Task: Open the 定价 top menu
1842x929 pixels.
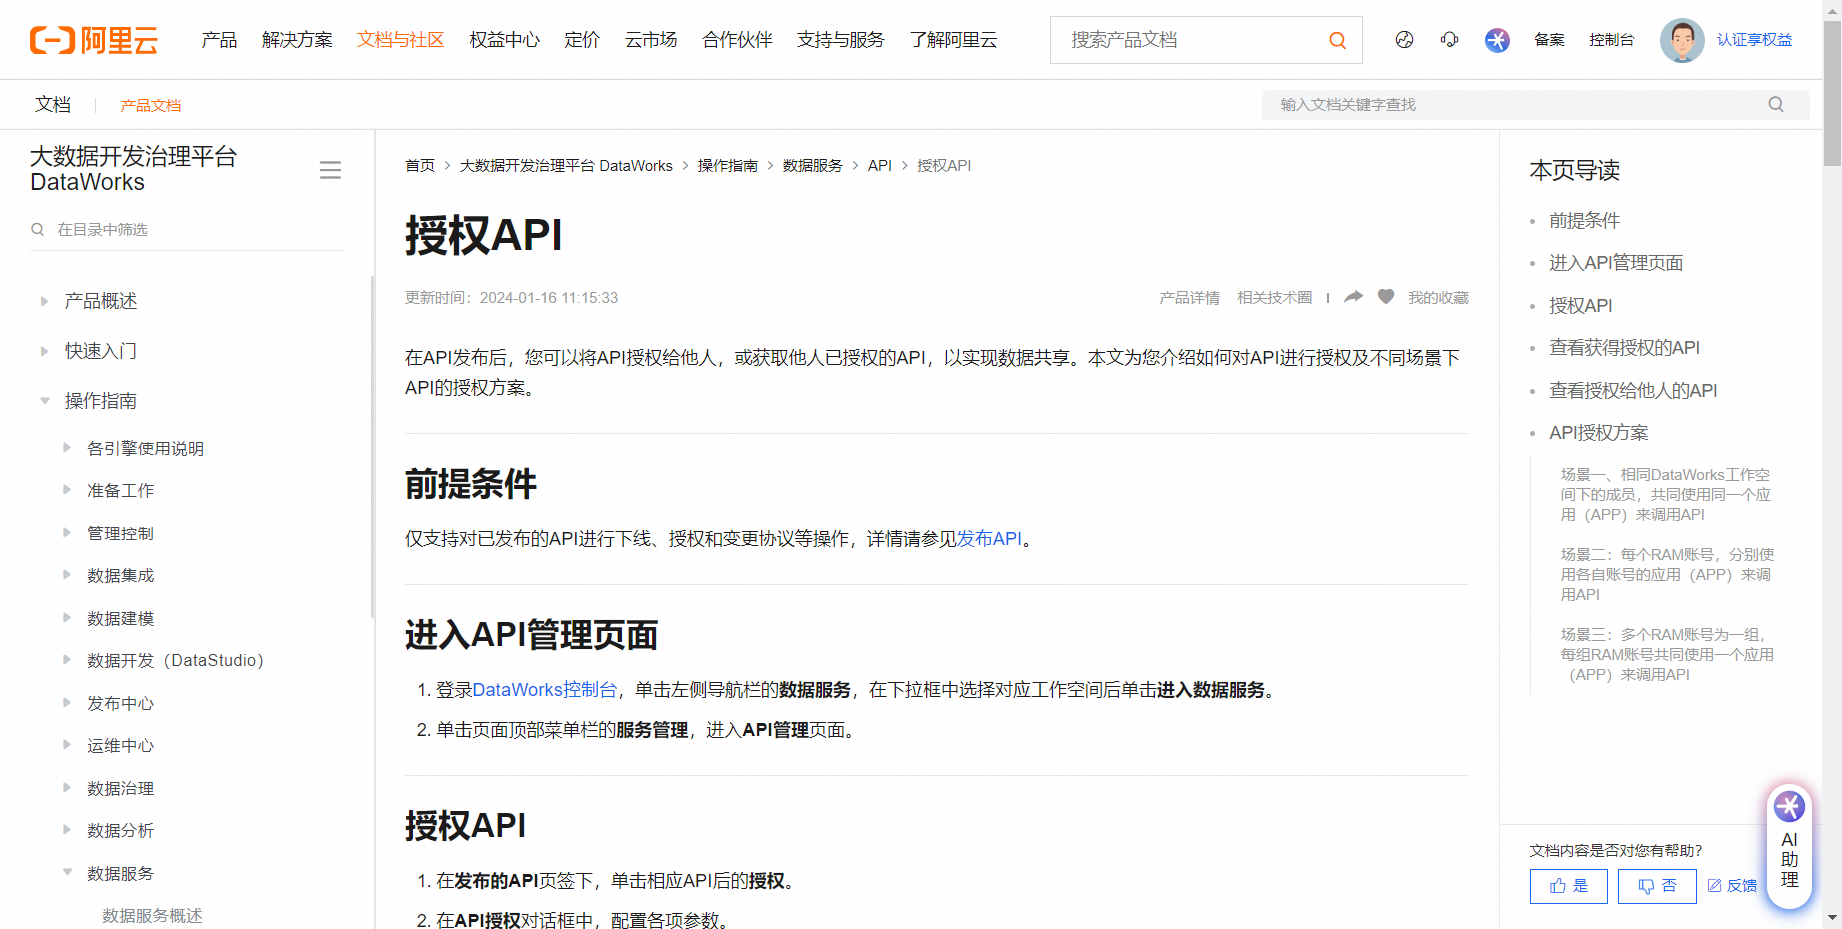Action: click(582, 40)
